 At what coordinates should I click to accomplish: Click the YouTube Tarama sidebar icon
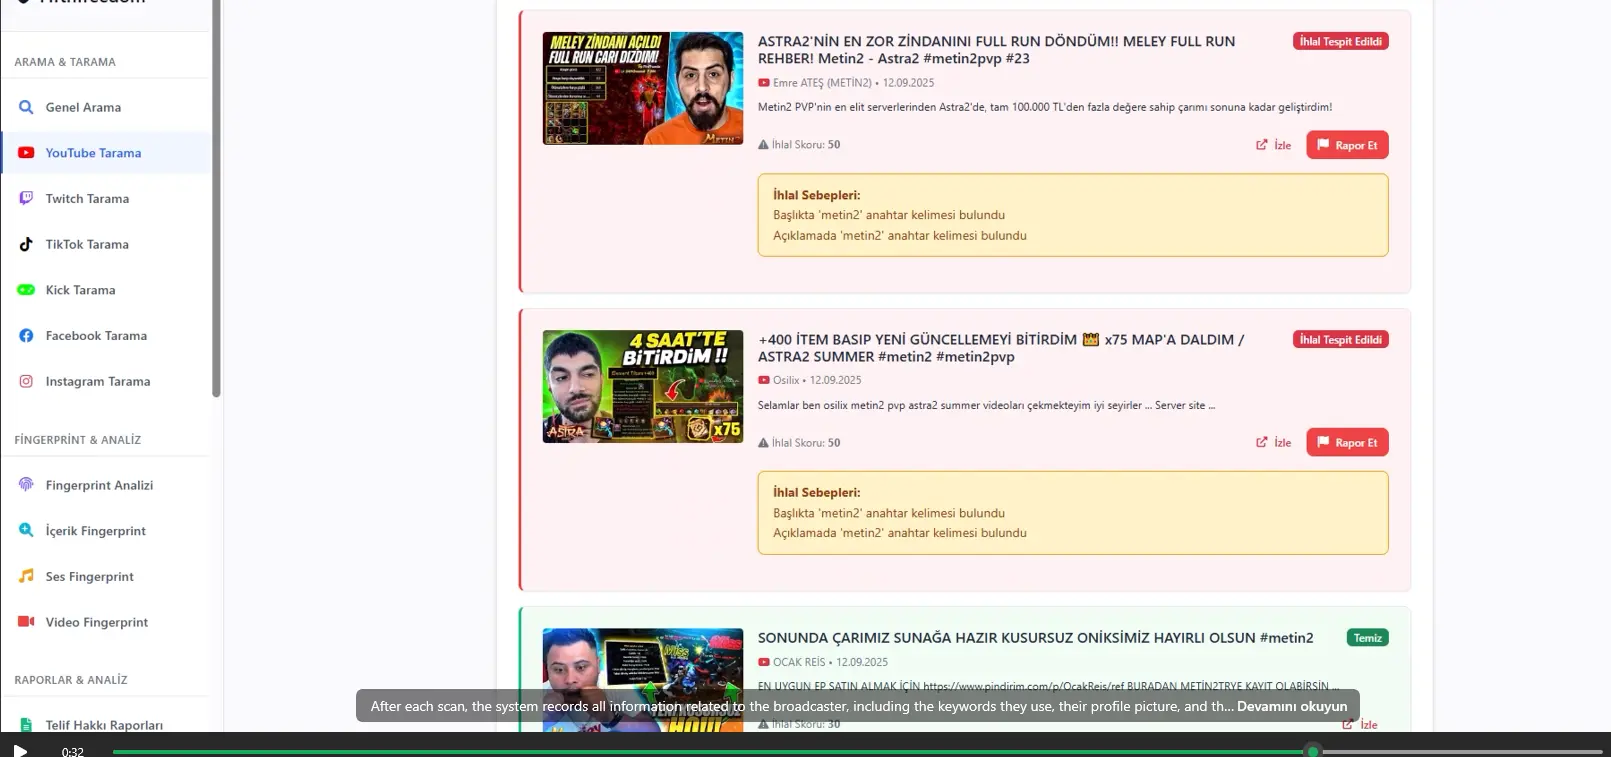(x=26, y=153)
